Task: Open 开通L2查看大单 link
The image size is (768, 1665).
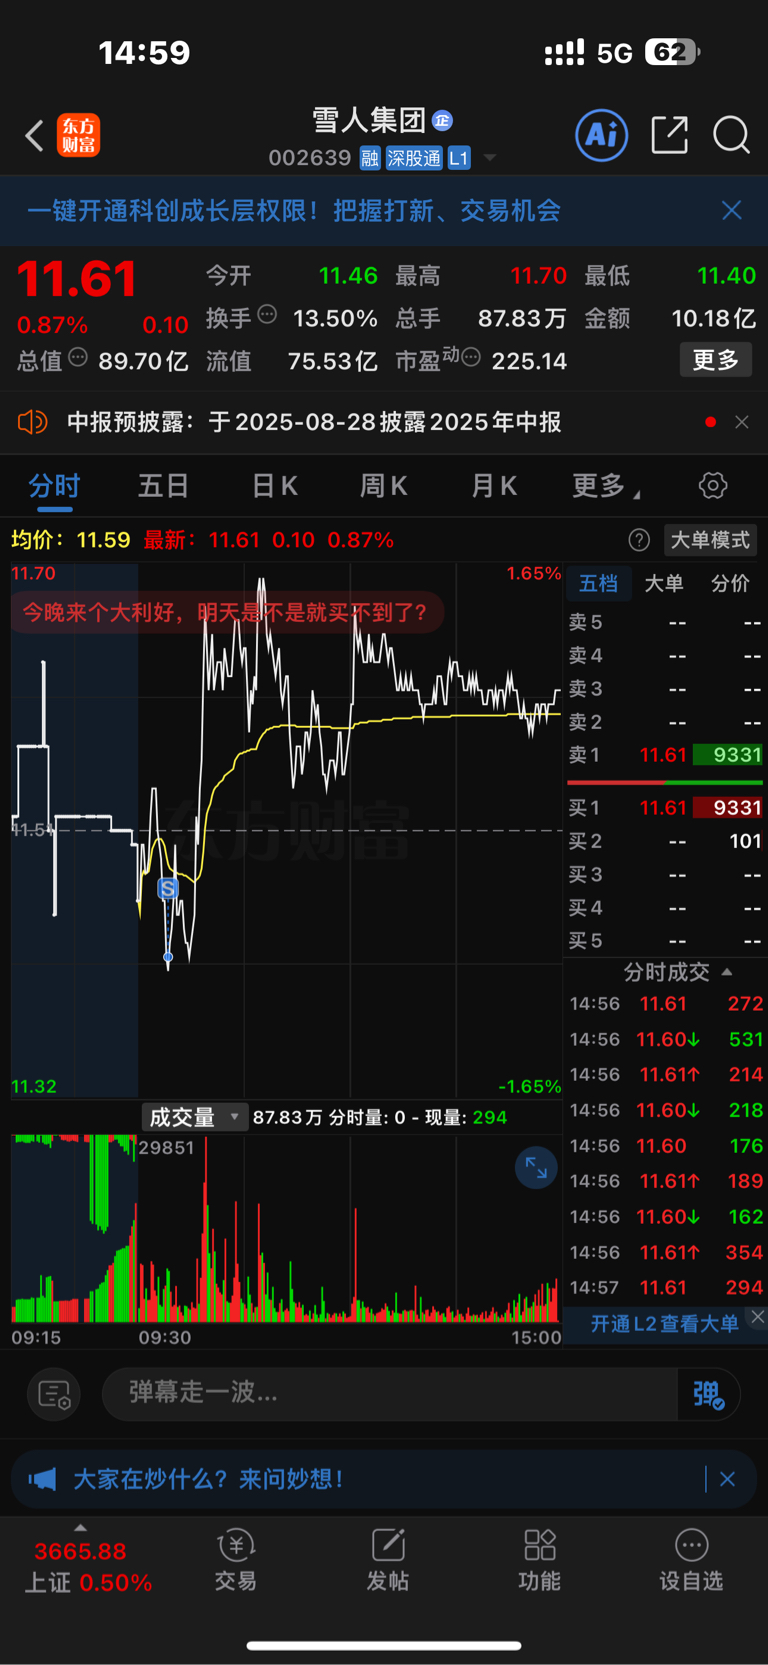Action: [664, 1324]
